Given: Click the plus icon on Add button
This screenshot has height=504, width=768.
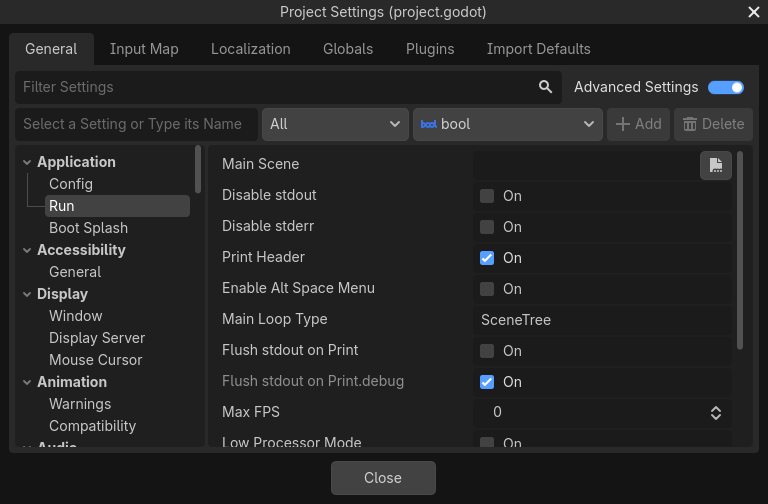Looking at the screenshot, I should tap(623, 124).
